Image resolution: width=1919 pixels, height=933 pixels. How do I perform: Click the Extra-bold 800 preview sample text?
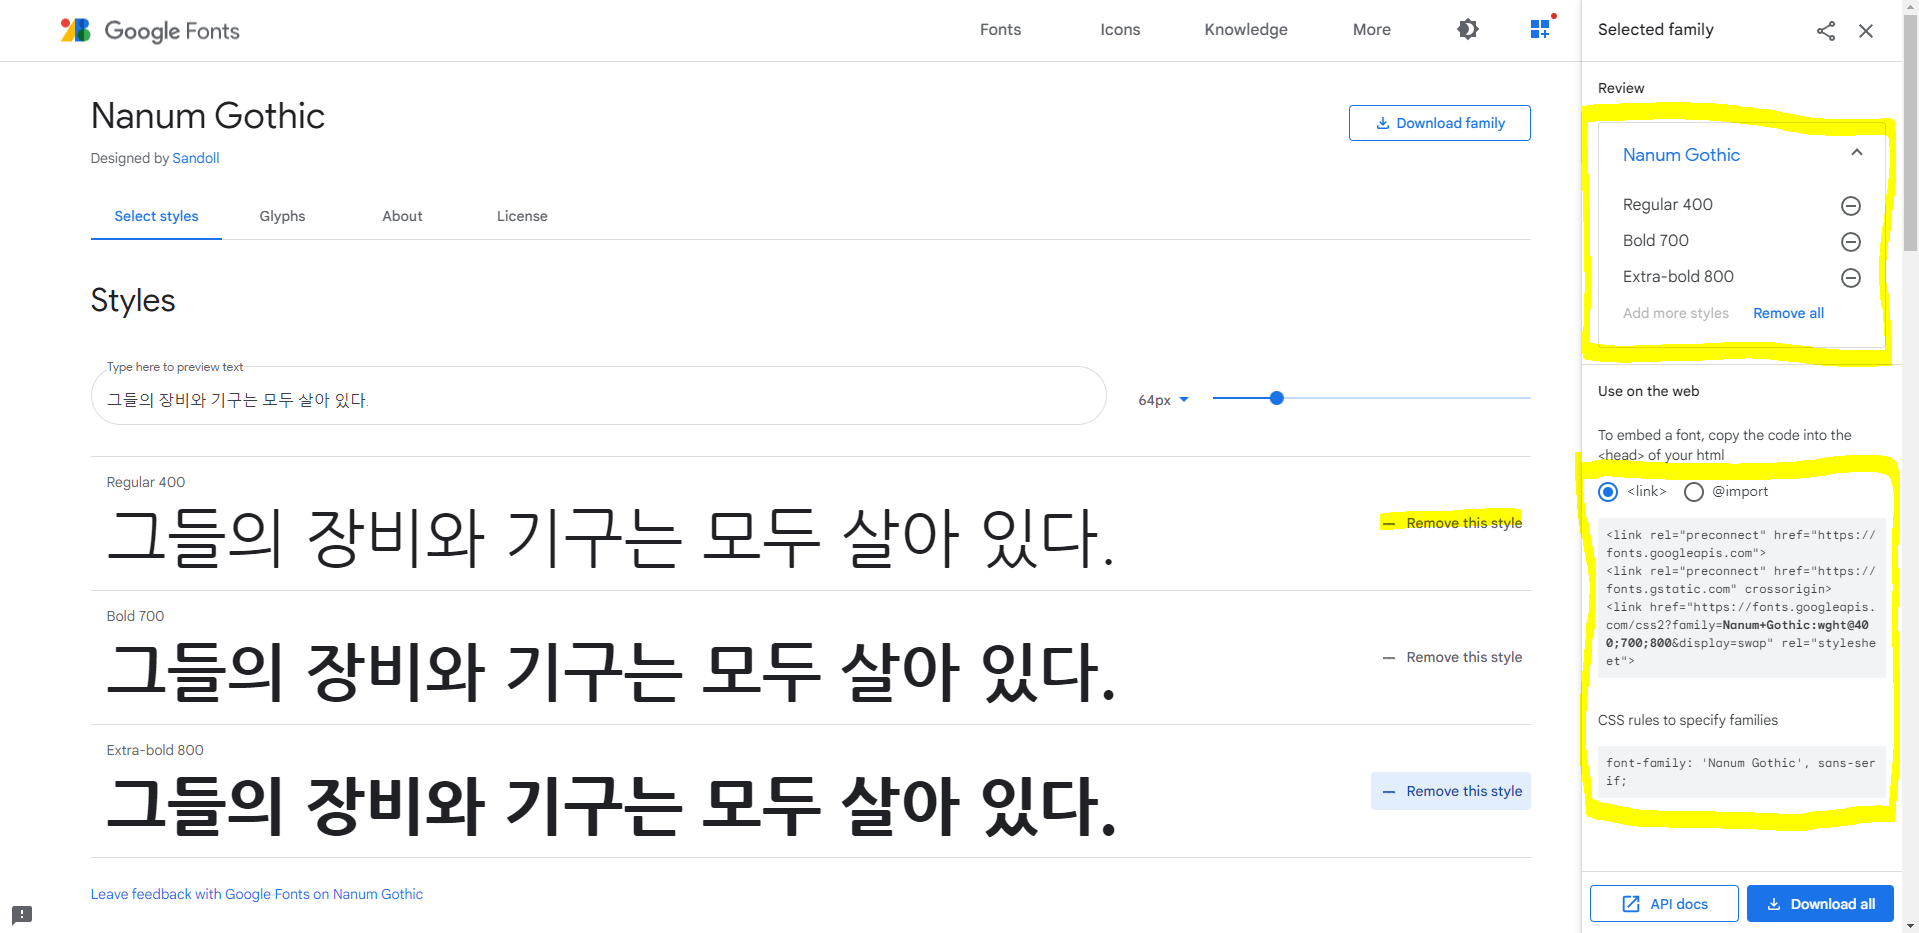pos(610,805)
